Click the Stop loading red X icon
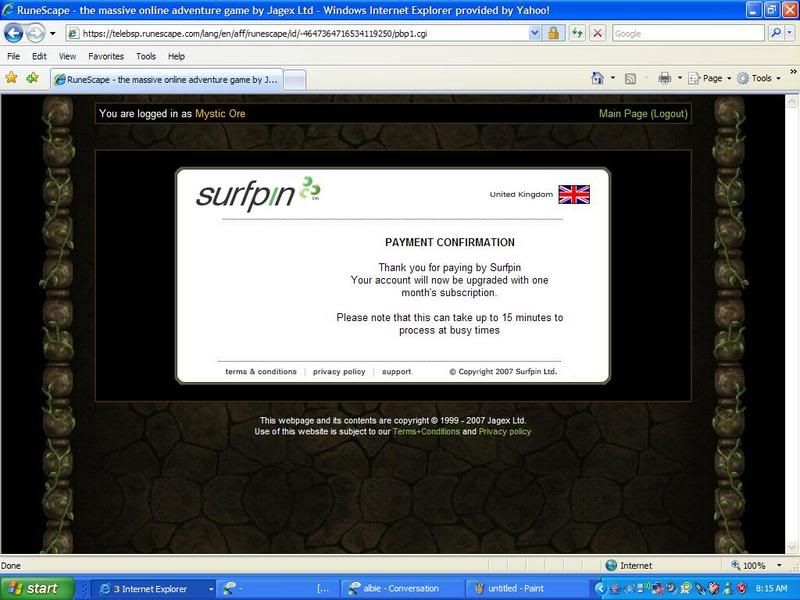This screenshot has width=800, height=600. tap(597, 34)
